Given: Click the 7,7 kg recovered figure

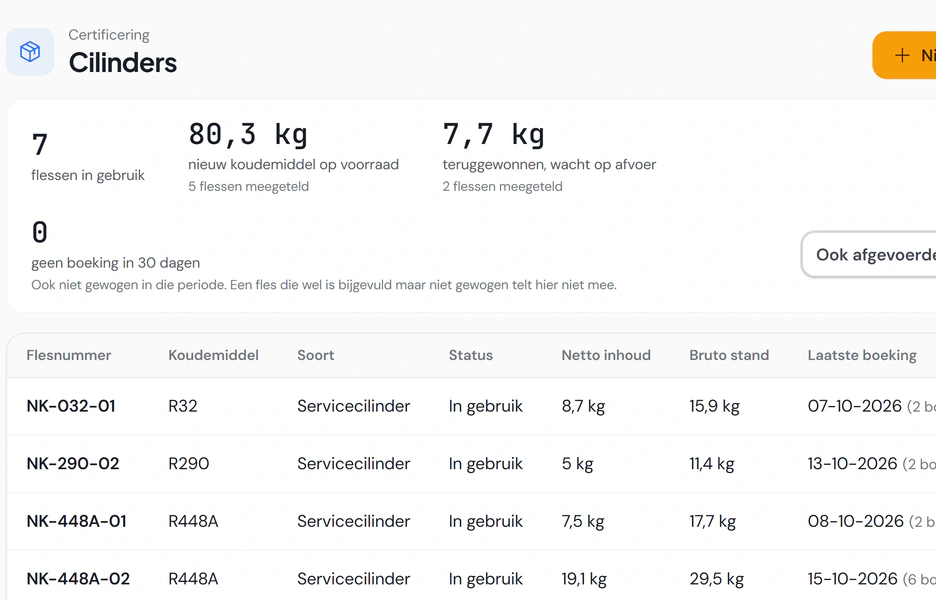Looking at the screenshot, I should (494, 134).
